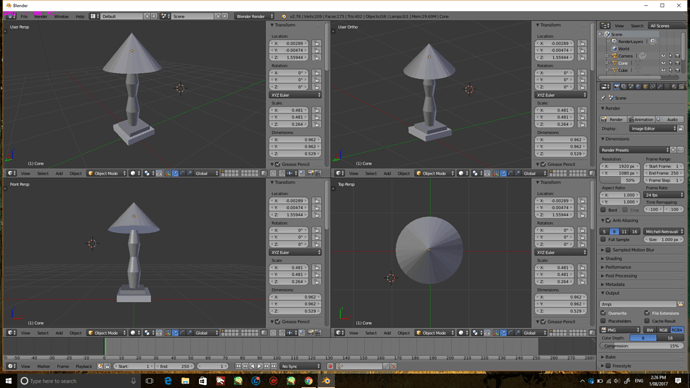Open the timeline Playback menu
This screenshot has height=388, width=690.
click(84, 366)
